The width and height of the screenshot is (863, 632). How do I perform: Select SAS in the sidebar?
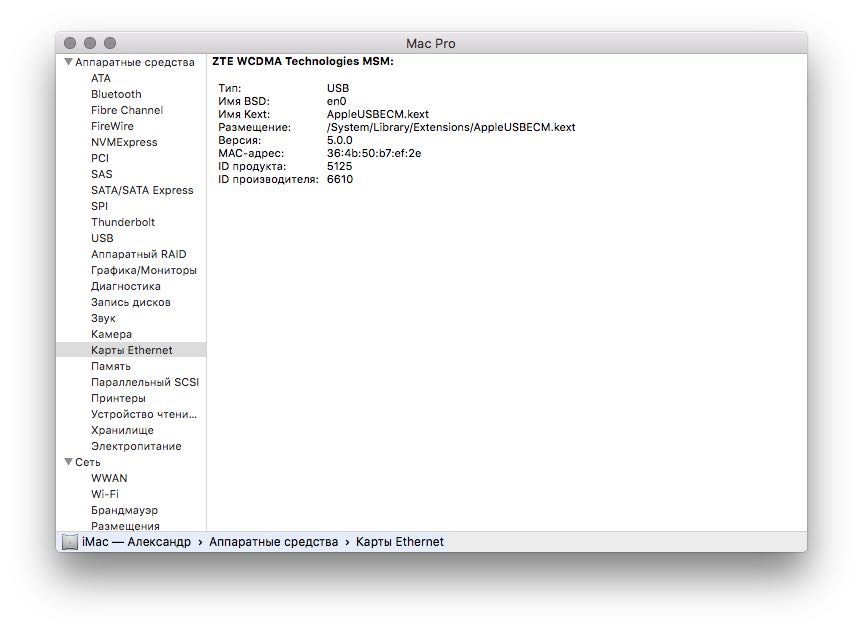pyautogui.click(x=102, y=174)
